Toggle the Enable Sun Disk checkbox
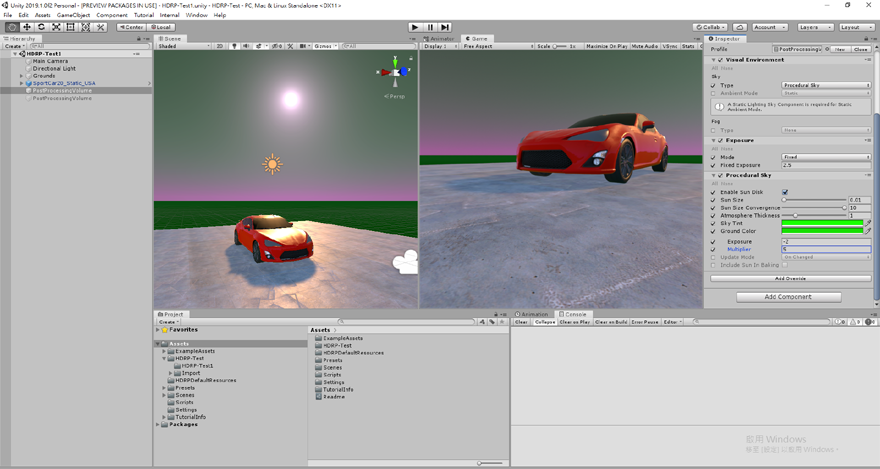880x469 pixels. pyautogui.click(x=785, y=192)
